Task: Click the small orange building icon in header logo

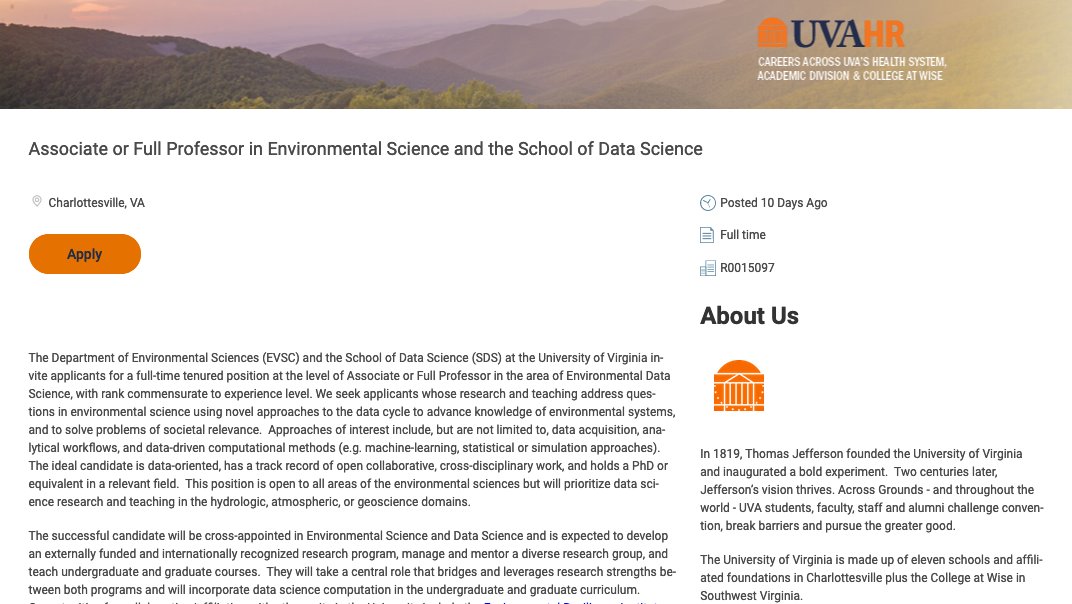Action: coord(772,33)
